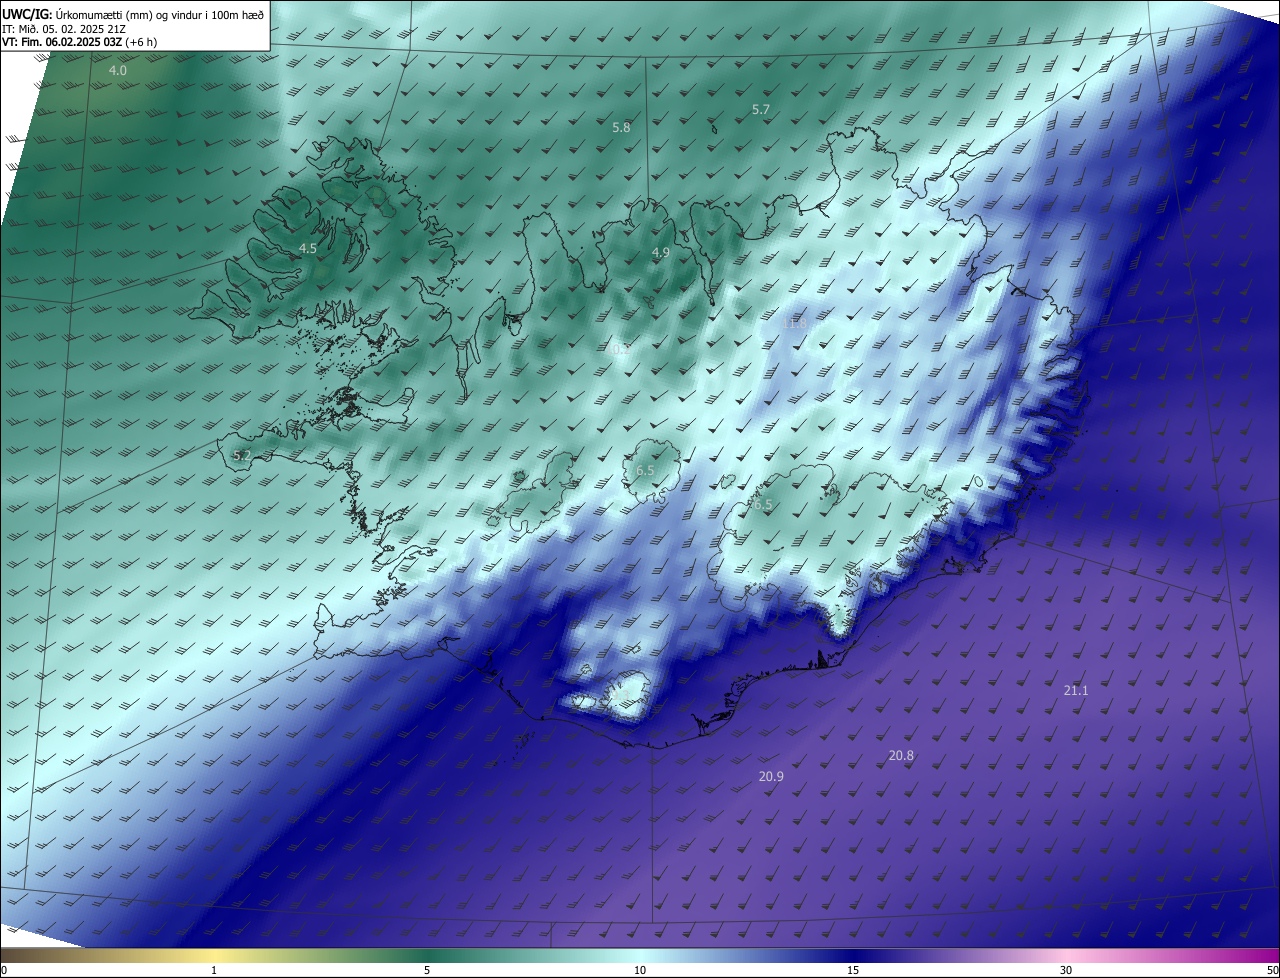Click the 5.2 value on the map
Viewport: 1280px width, 978px height.
(242, 456)
